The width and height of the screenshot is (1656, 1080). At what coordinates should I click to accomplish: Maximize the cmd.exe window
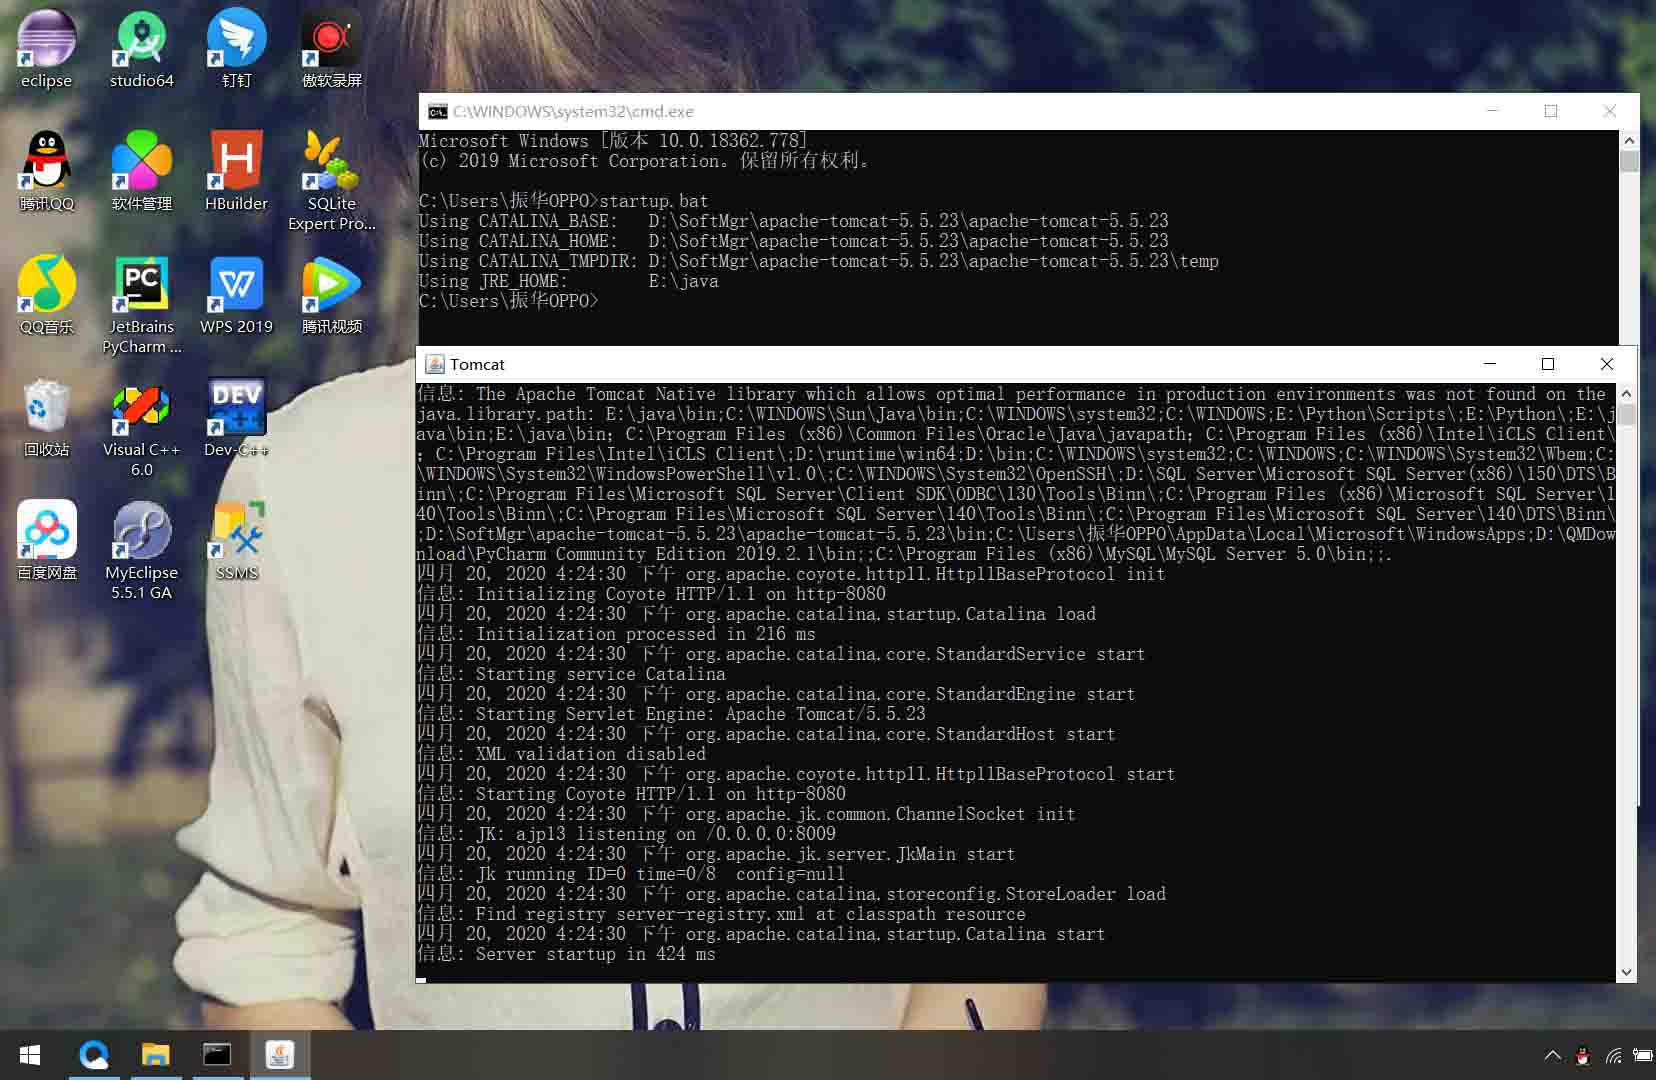click(1551, 111)
